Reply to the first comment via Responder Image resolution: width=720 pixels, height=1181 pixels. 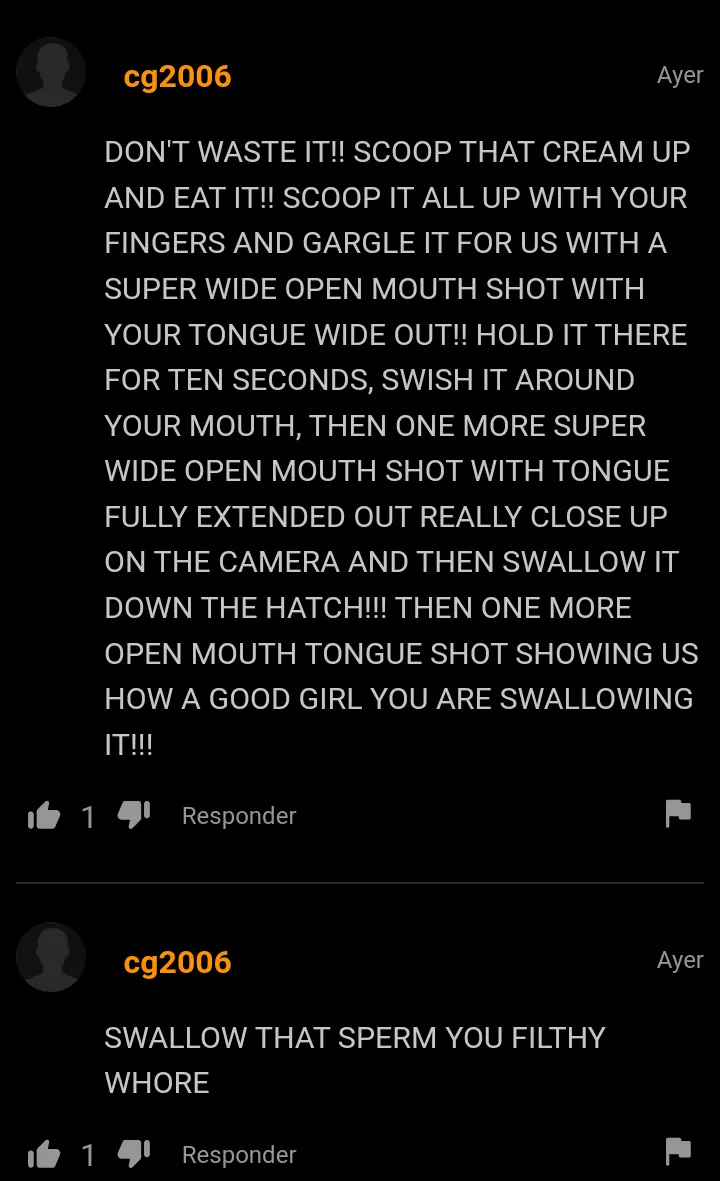coord(239,816)
